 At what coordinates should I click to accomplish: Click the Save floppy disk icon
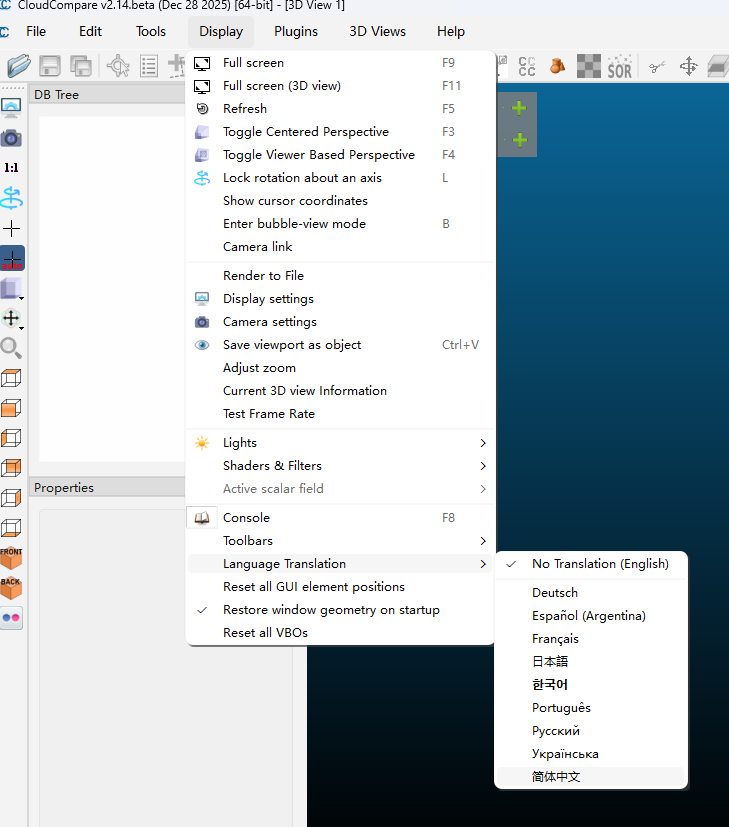[x=50, y=66]
